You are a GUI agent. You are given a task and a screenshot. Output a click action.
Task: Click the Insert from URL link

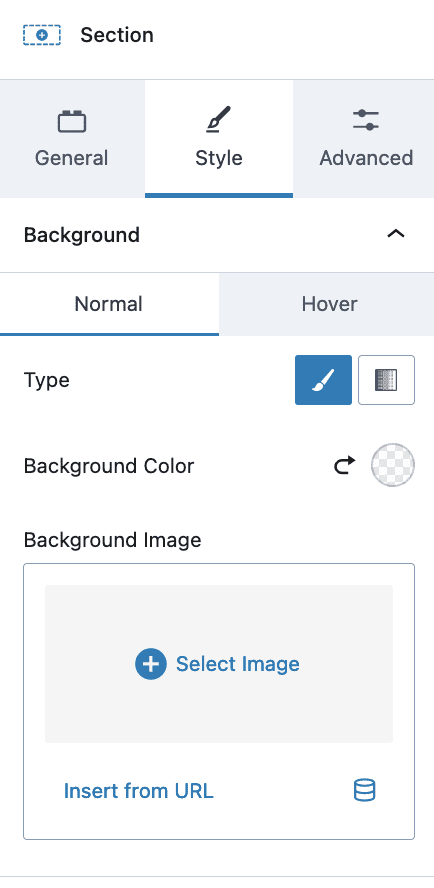pyautogui.click(x=138, y=791)
